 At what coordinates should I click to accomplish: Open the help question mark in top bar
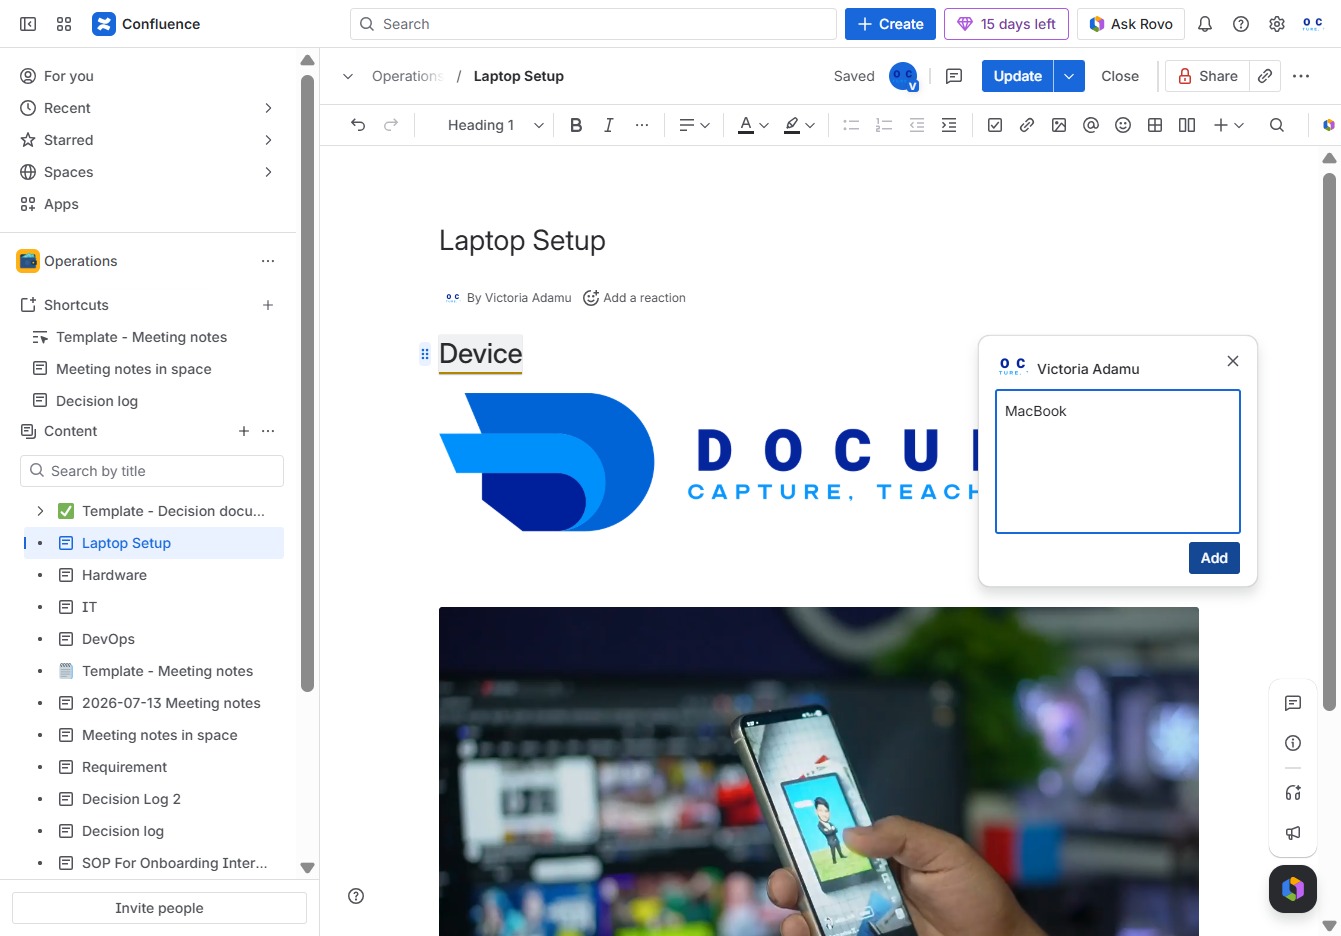1241,24
